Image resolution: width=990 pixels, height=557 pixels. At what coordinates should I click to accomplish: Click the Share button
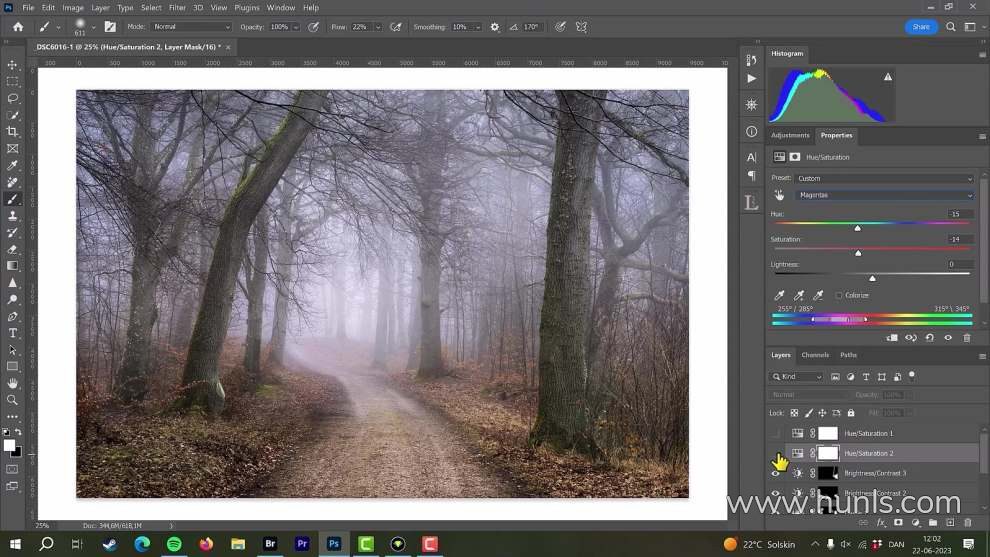(921, 27)
